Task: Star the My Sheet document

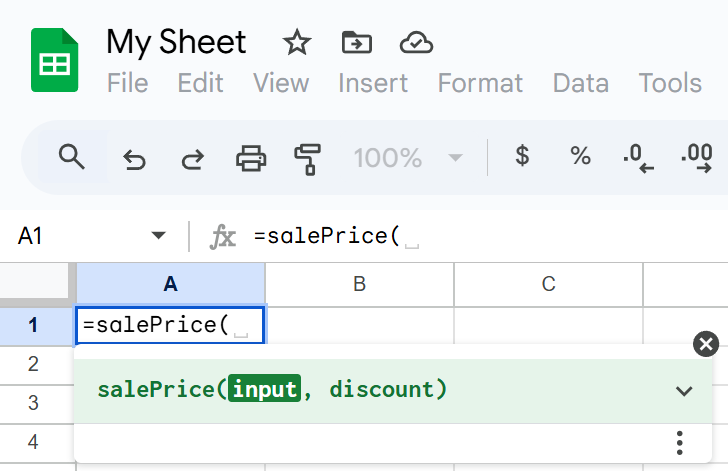Action: 296,42
